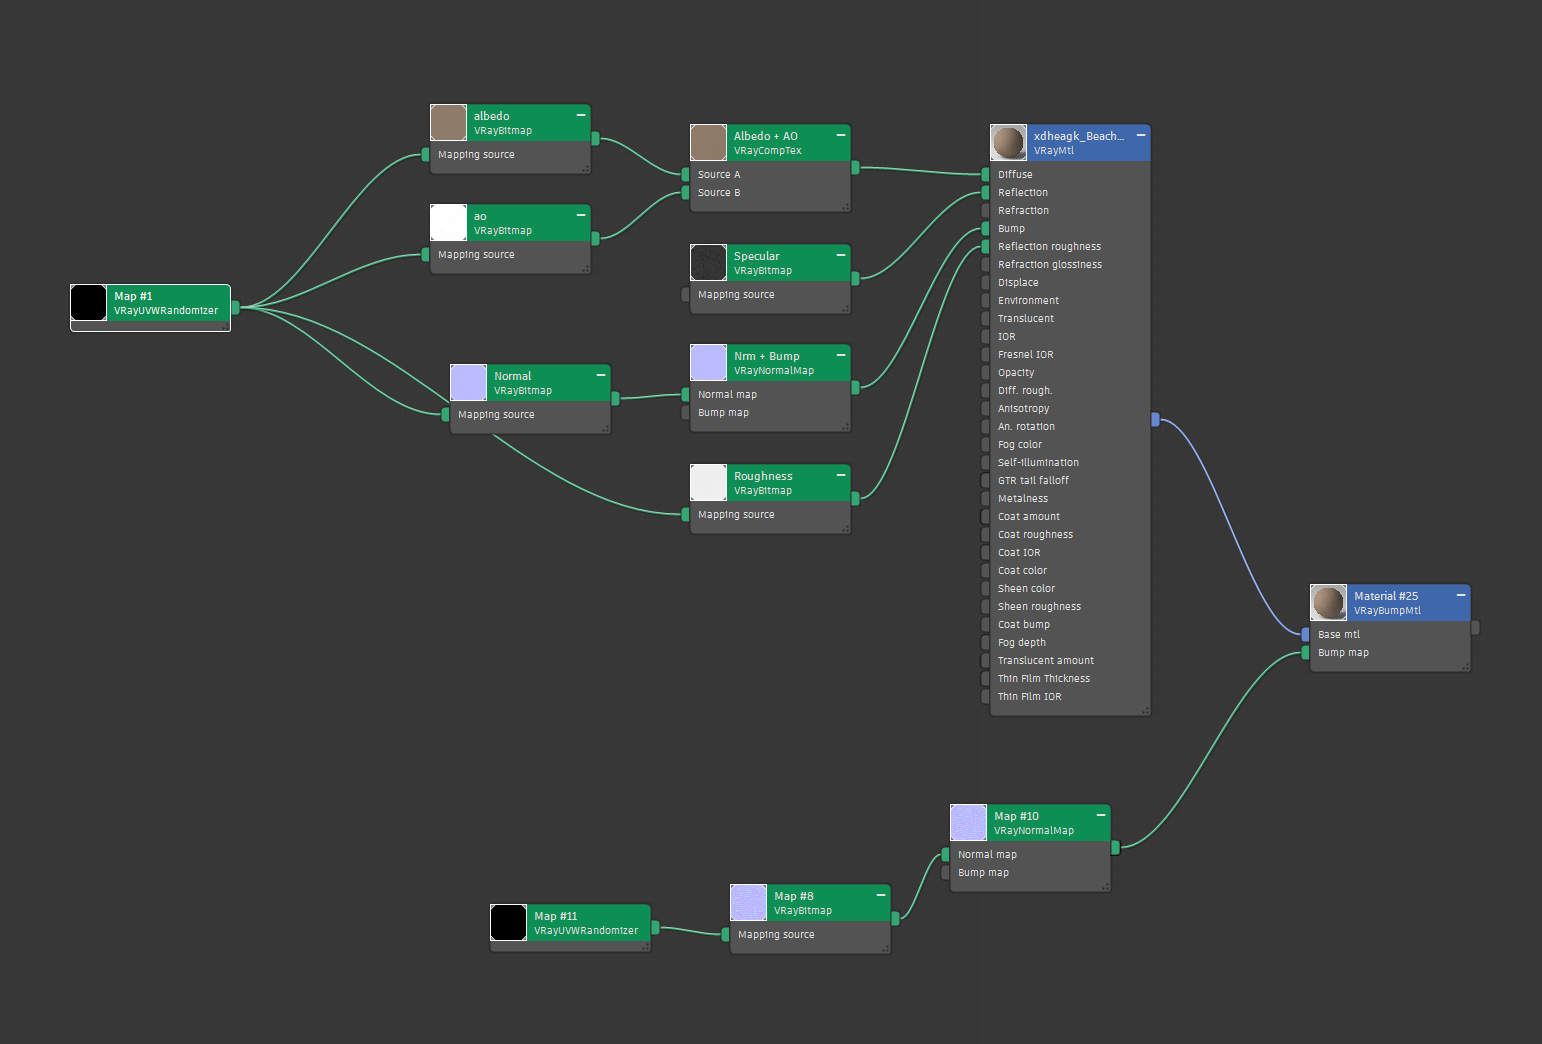1542x1044 pixels.
Task: Click the Source A input socket
Action: 685,174
